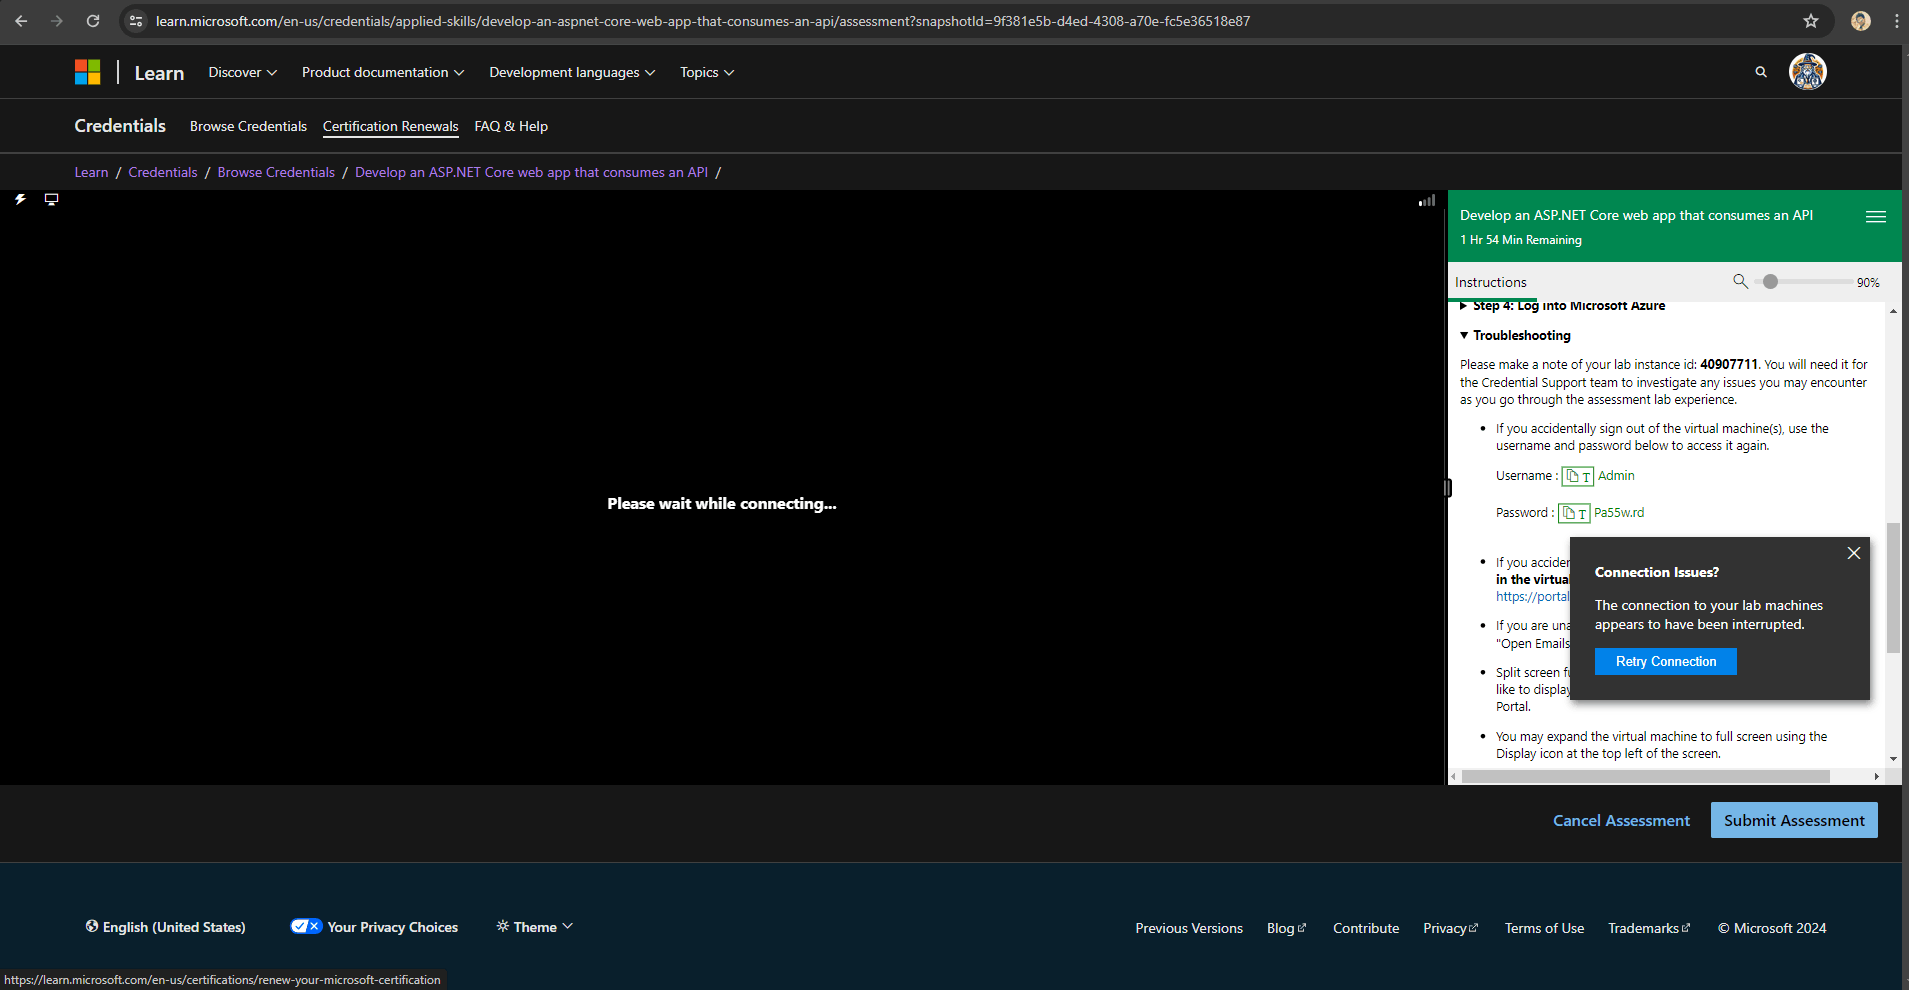
Task: Collapse the Troubleshooting section
Action: coord(1515,335)
